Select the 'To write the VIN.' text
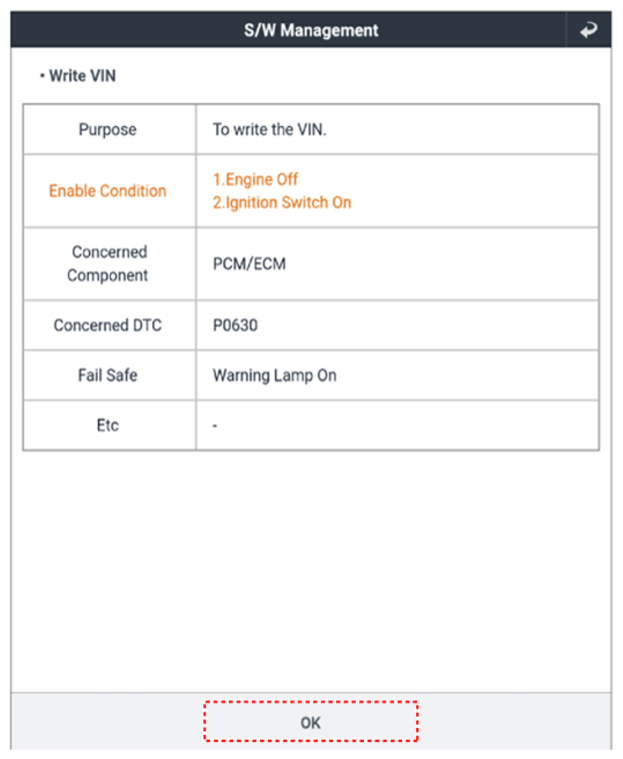 point(270,129)
